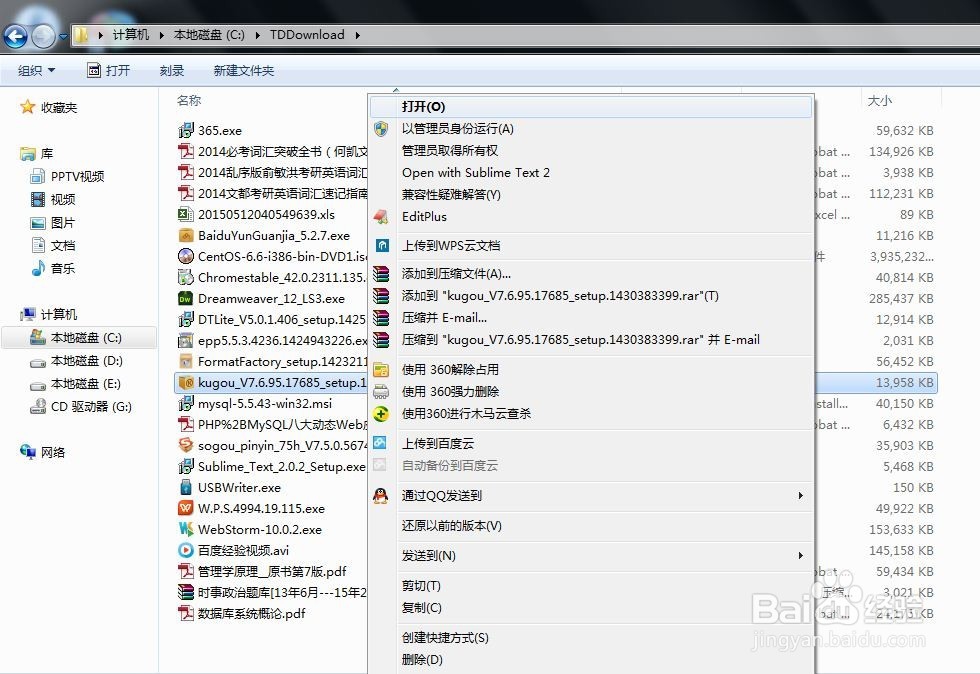Choose 兼容性疑难解答(Y) menu entry
The width and height of the screenshot is (980, 674).
[591, 194]
